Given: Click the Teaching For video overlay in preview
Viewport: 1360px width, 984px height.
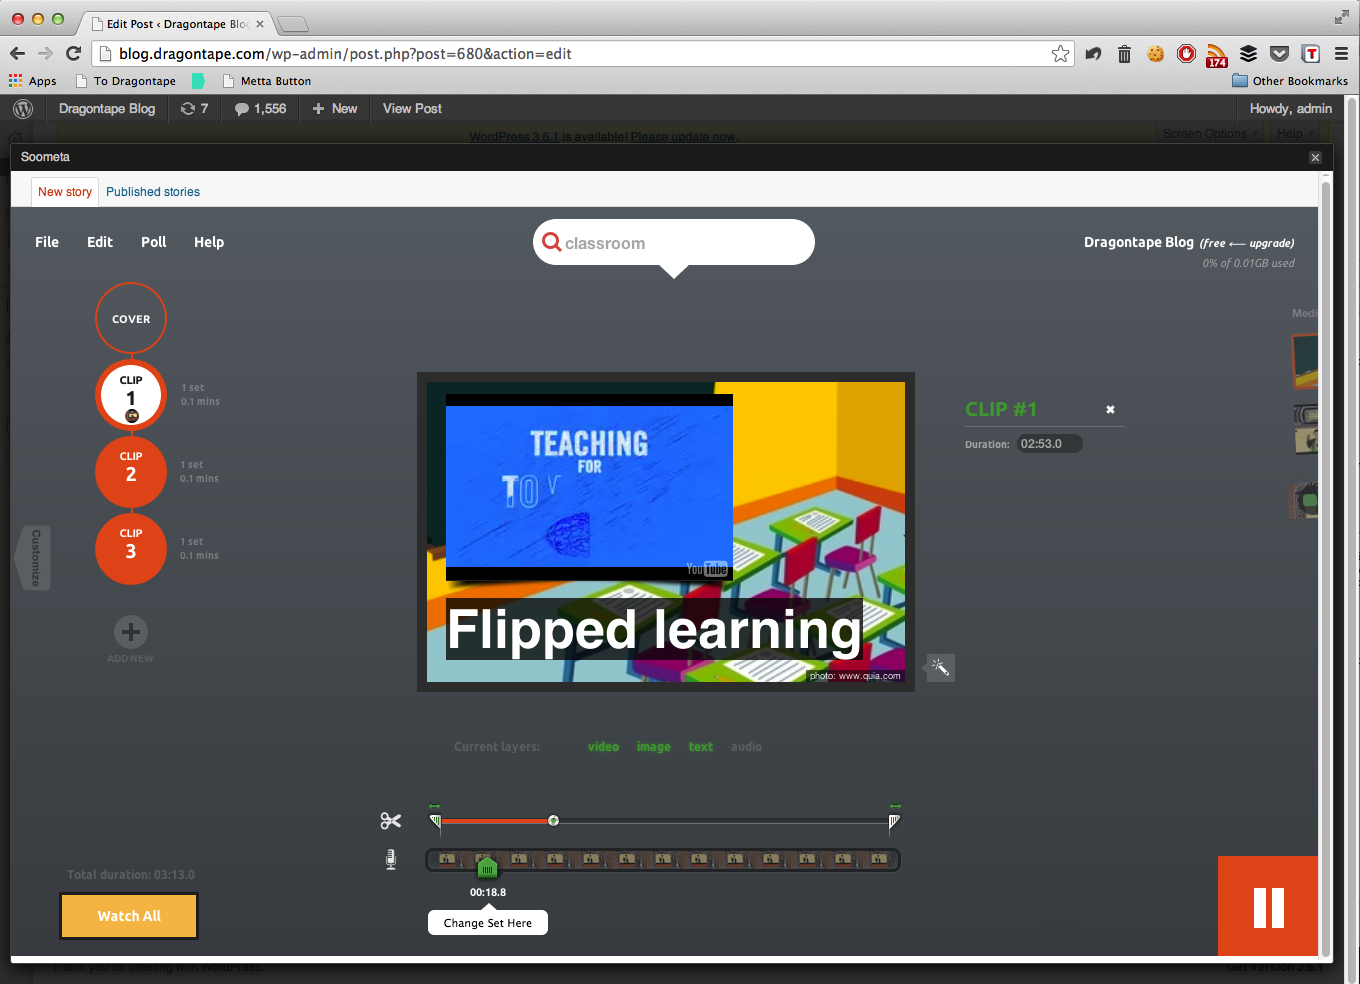Looking at the screenshot, I should point(589,487).
